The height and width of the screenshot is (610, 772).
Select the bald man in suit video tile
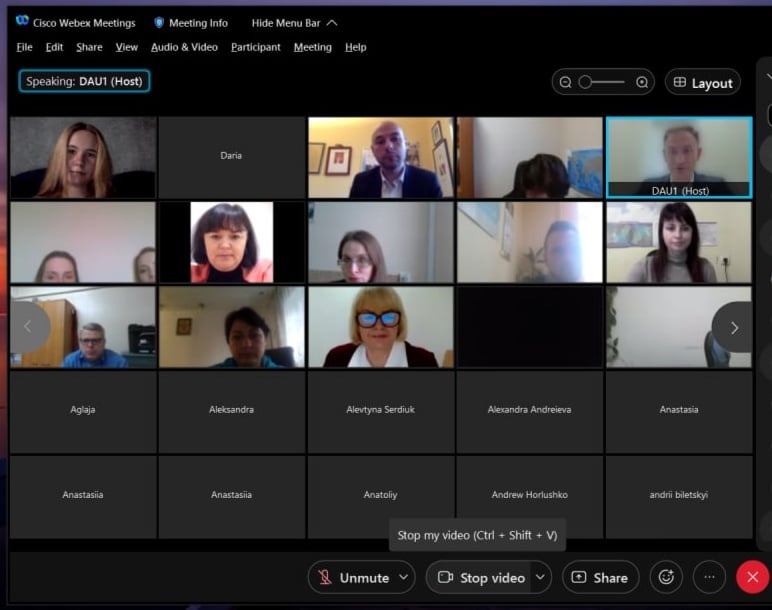click(381, 158)
